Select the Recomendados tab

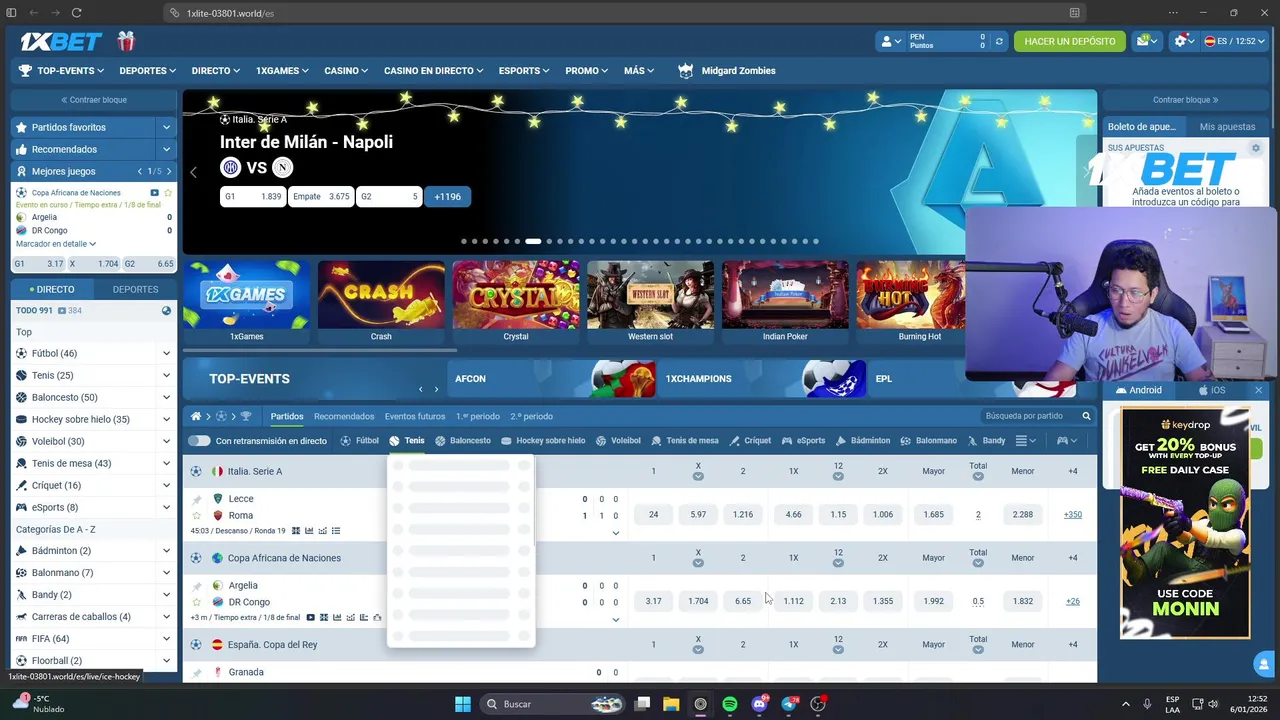344,416
